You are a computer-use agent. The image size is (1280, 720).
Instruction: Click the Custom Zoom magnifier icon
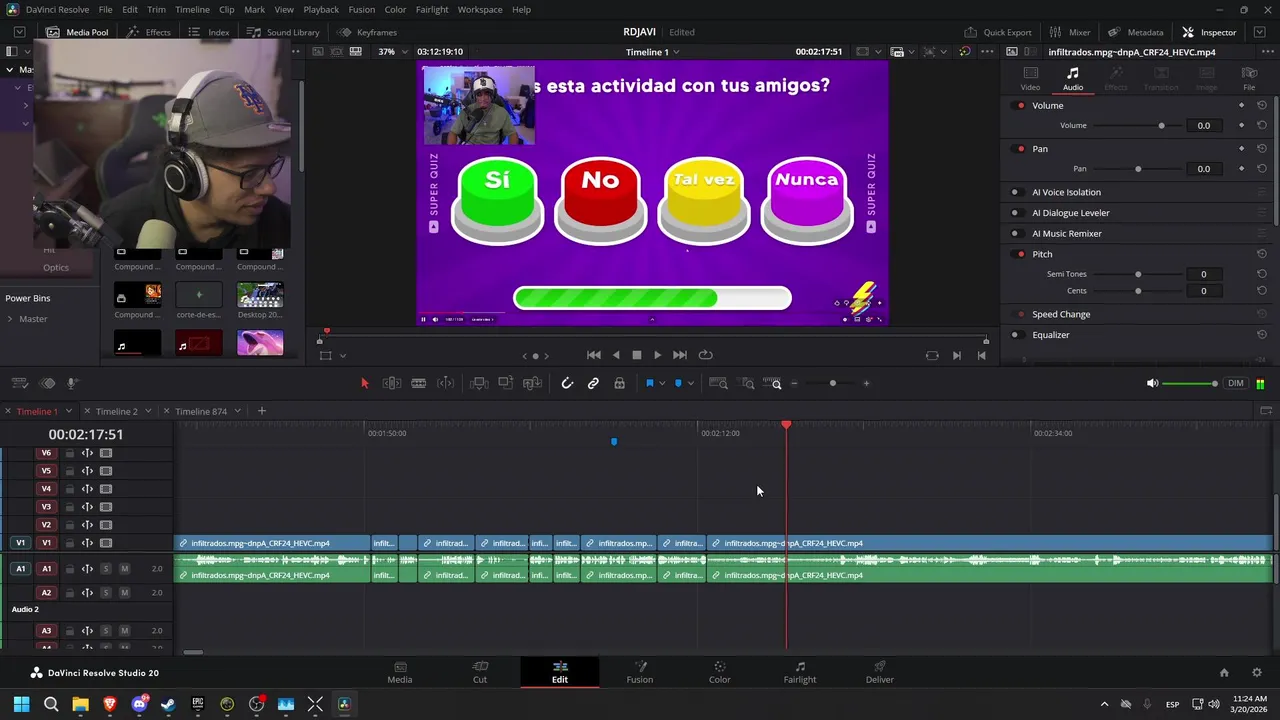click(x=773, y=383)
